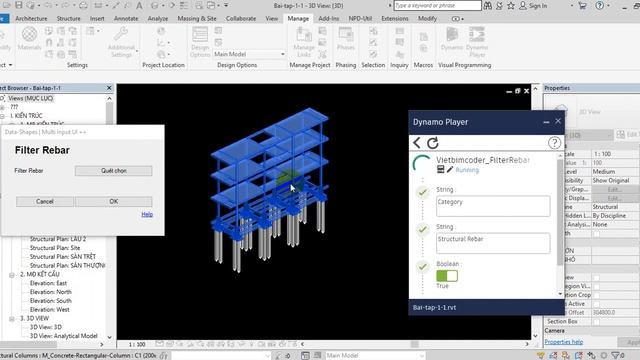Click the 3D view horizontal scrollbar

click(x=414, y=344)
